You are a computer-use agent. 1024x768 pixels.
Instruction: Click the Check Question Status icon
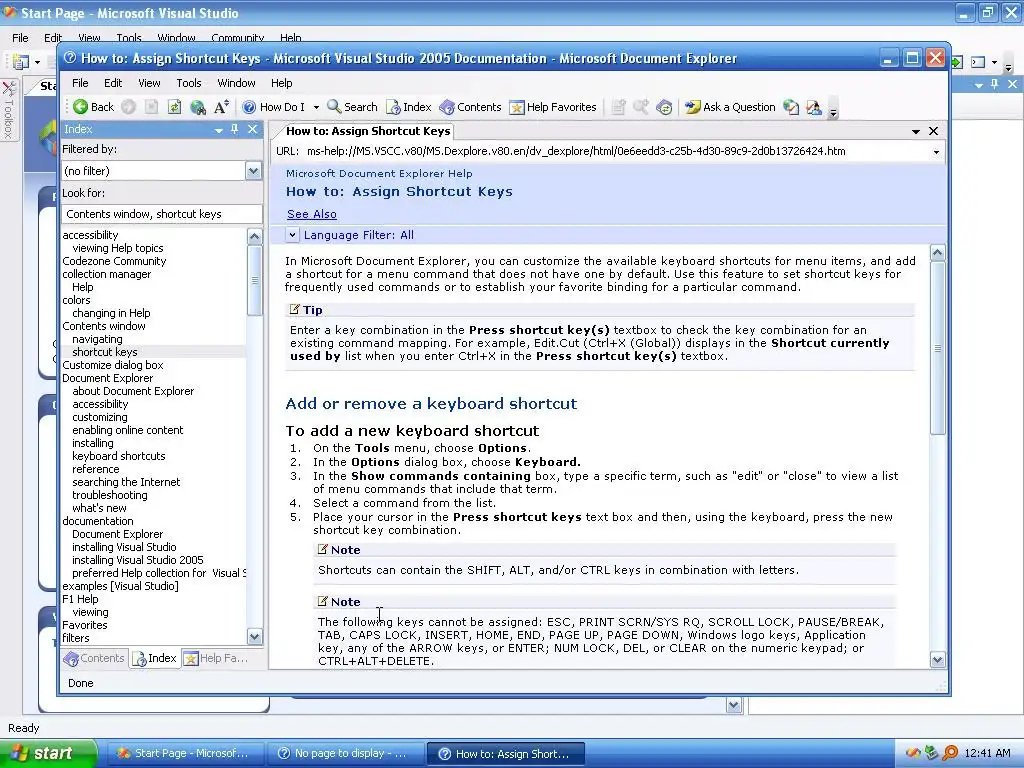tap(791, 107)
